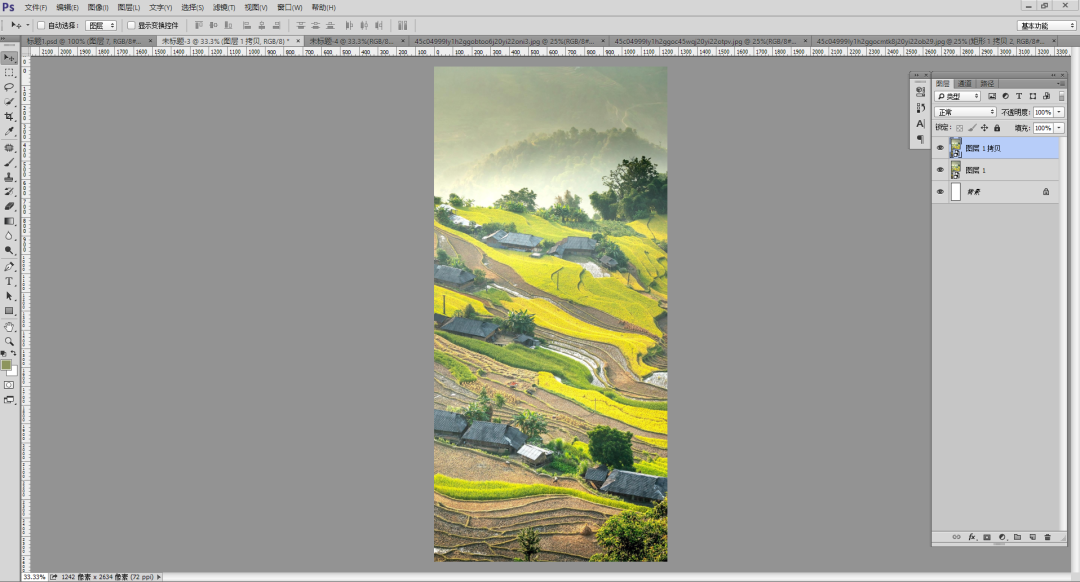Open the 不透明度 opacity slider arrow
Screen dimensions: 1080x582
pos(1059,112)
